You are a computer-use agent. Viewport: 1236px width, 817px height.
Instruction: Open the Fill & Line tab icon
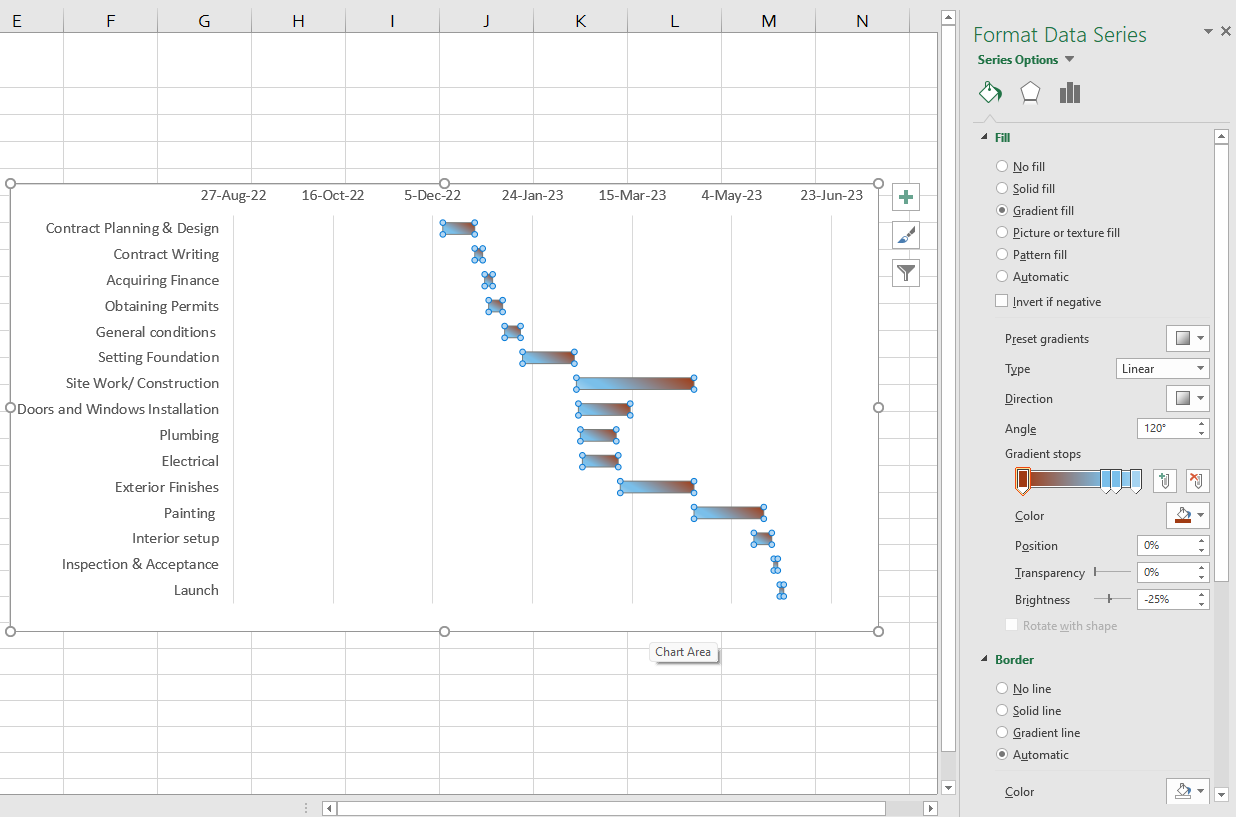point(990,93)
